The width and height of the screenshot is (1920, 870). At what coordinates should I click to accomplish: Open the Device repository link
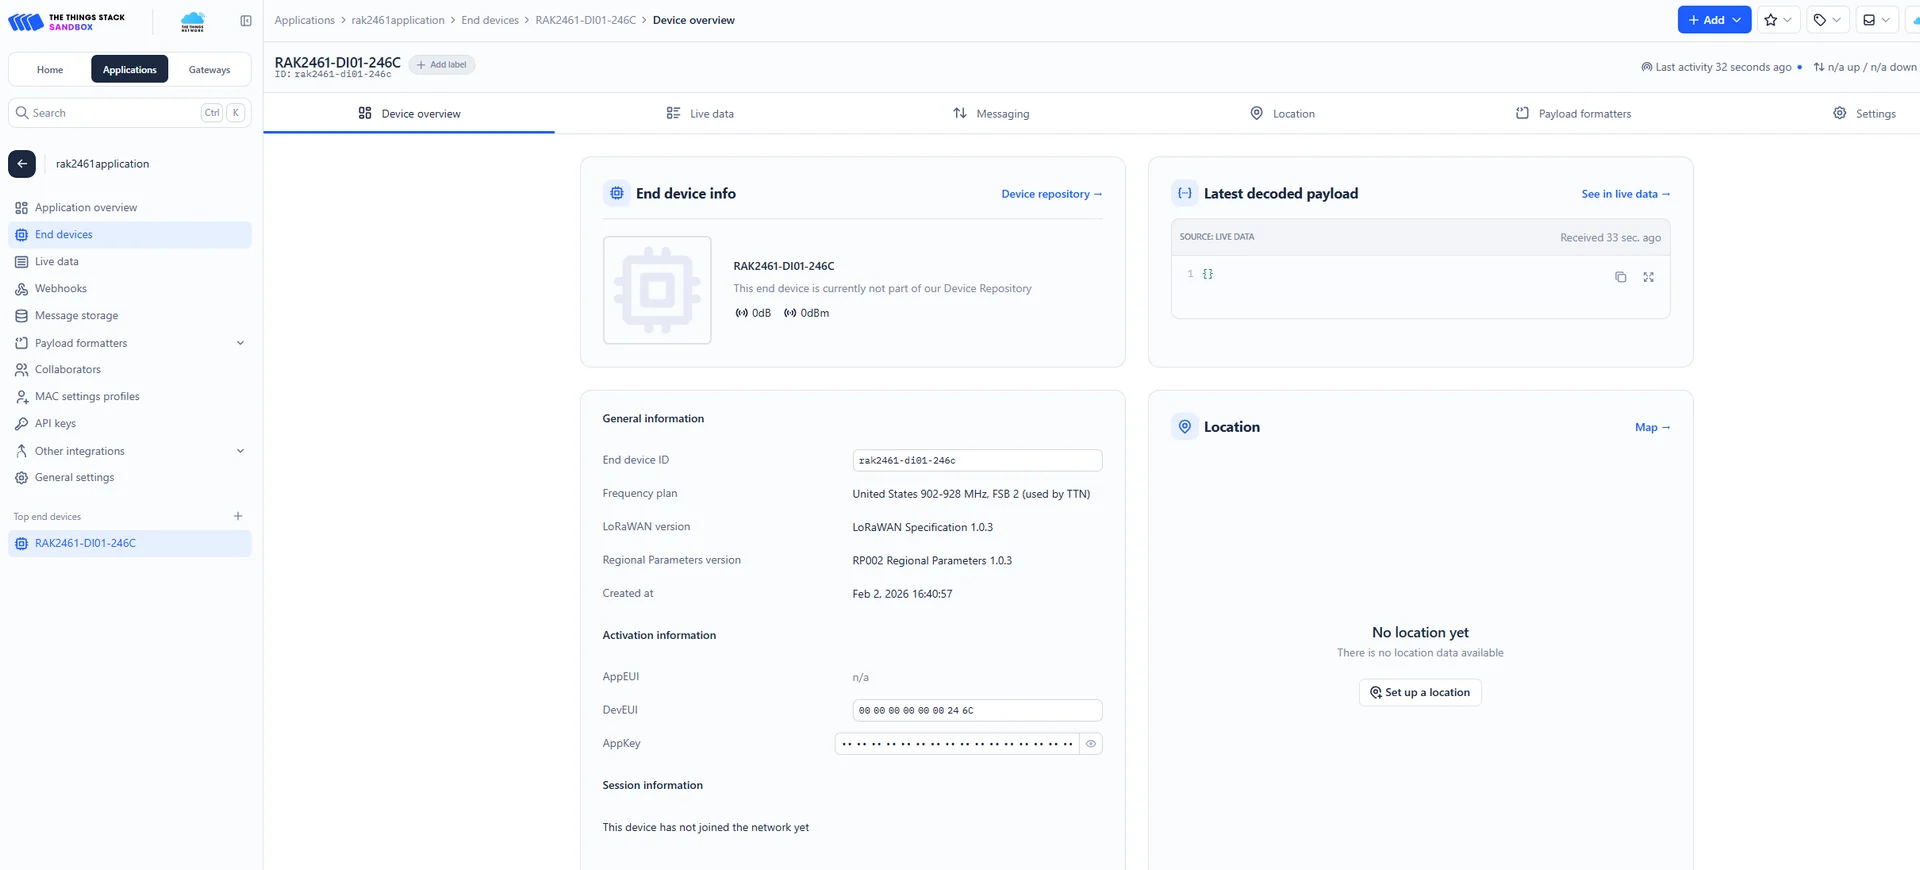pos(1051,194)
